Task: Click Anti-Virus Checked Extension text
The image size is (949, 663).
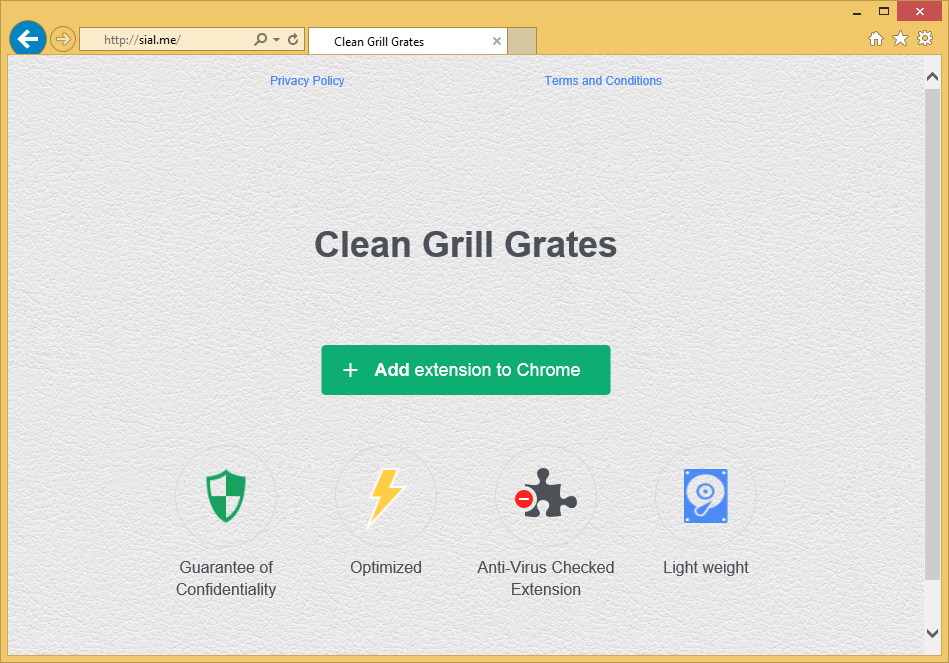Action: [x=545, y=578]
